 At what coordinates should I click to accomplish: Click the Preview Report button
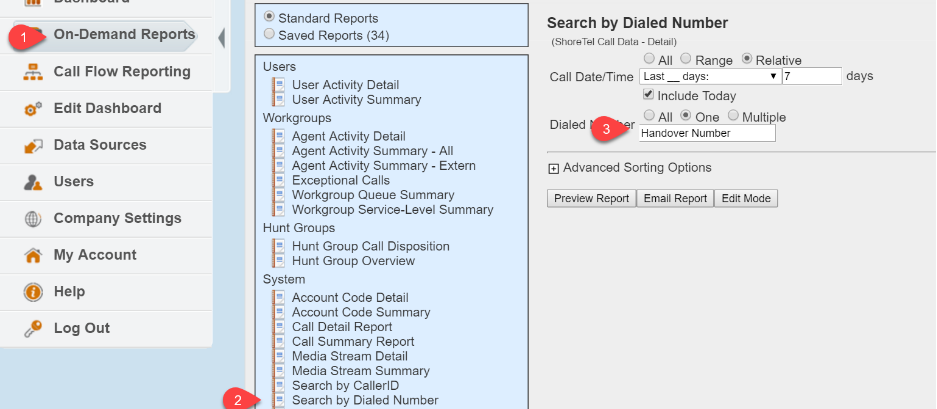coord(591,198)
